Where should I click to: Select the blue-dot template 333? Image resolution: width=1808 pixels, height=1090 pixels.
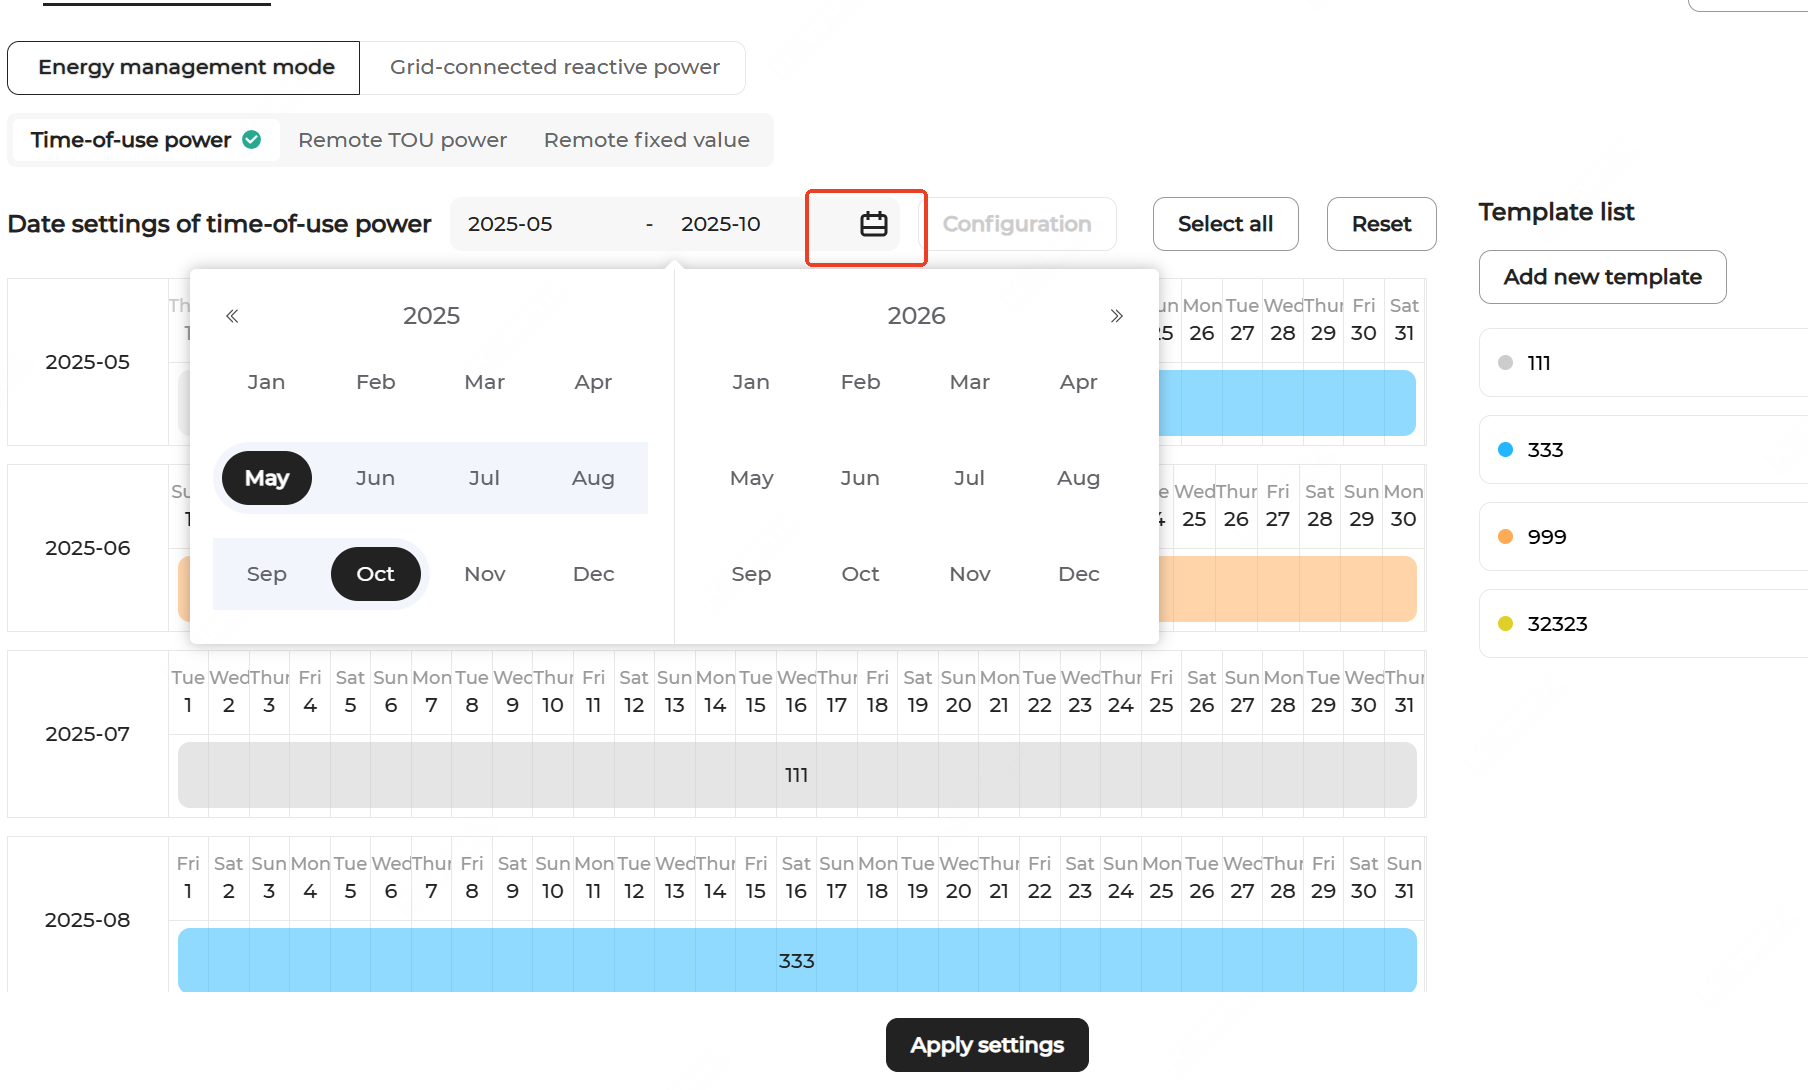coord(1544,450)
